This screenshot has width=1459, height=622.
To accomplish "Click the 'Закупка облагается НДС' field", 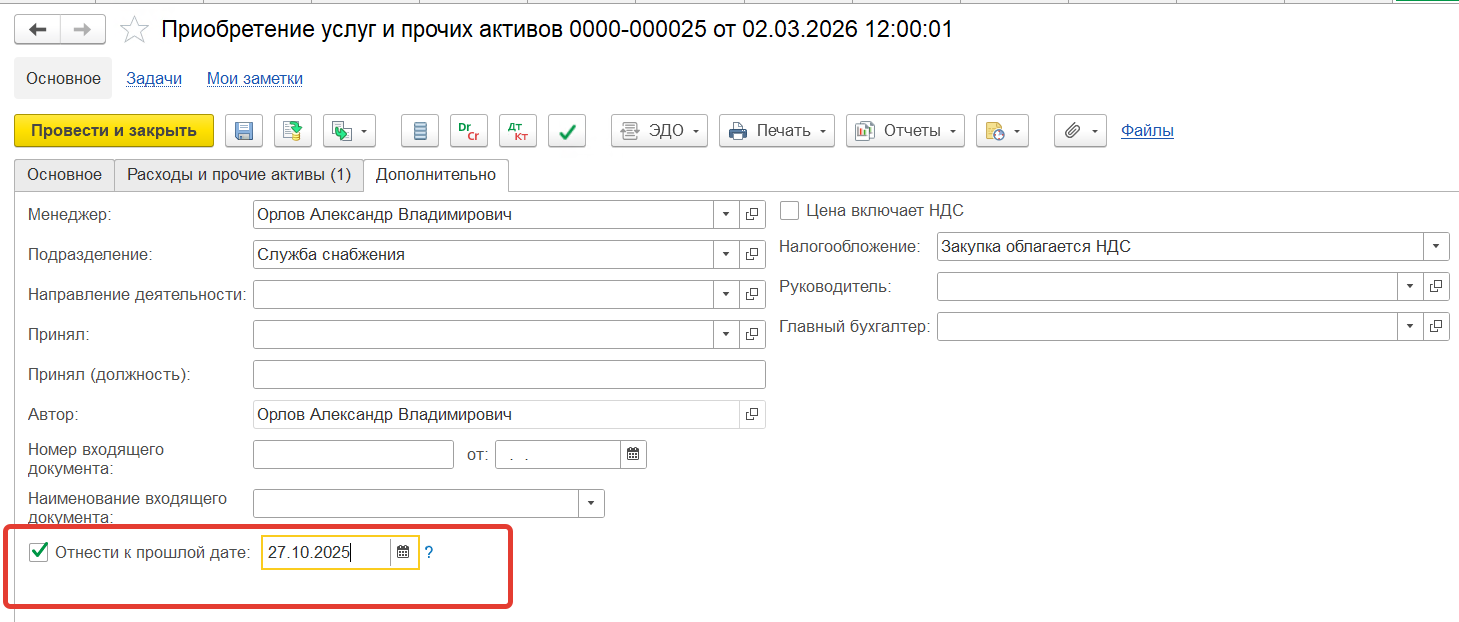I will tap(1180, 246).
